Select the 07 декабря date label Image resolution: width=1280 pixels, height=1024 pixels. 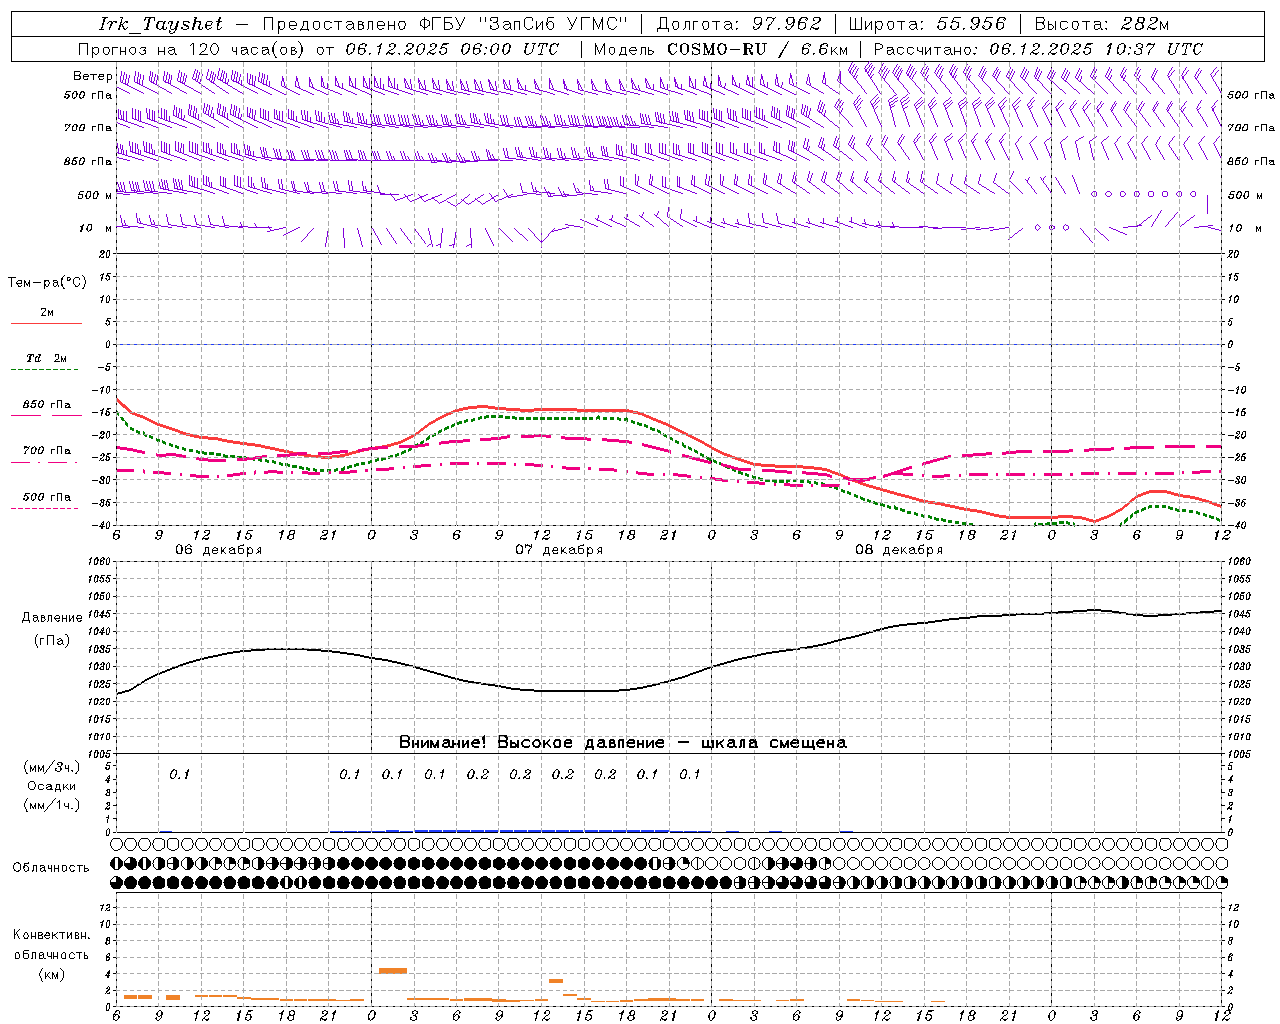coord(558,550)
